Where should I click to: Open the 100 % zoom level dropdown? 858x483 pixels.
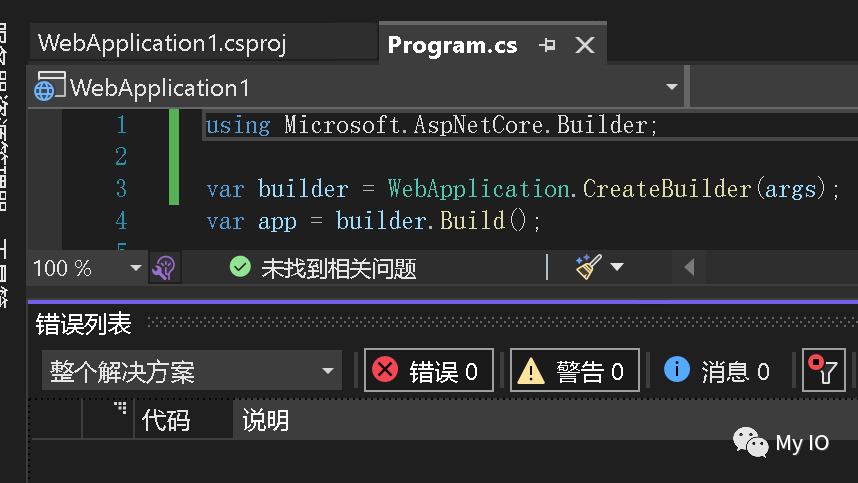coord(135,268)
